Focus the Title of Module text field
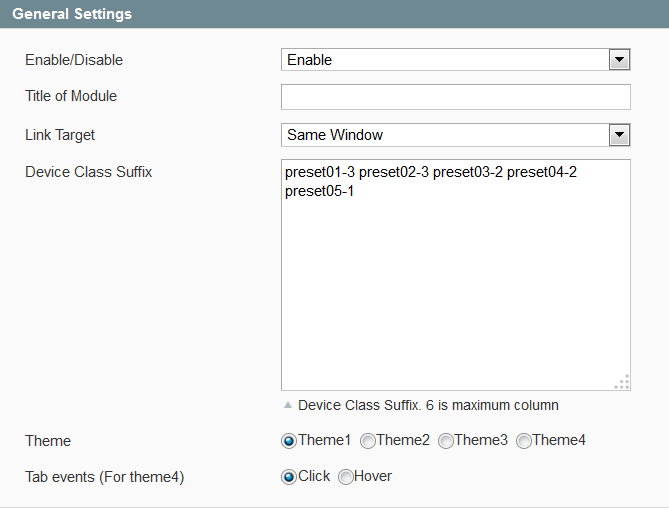 pyautogui.click(x=456, y=97)
